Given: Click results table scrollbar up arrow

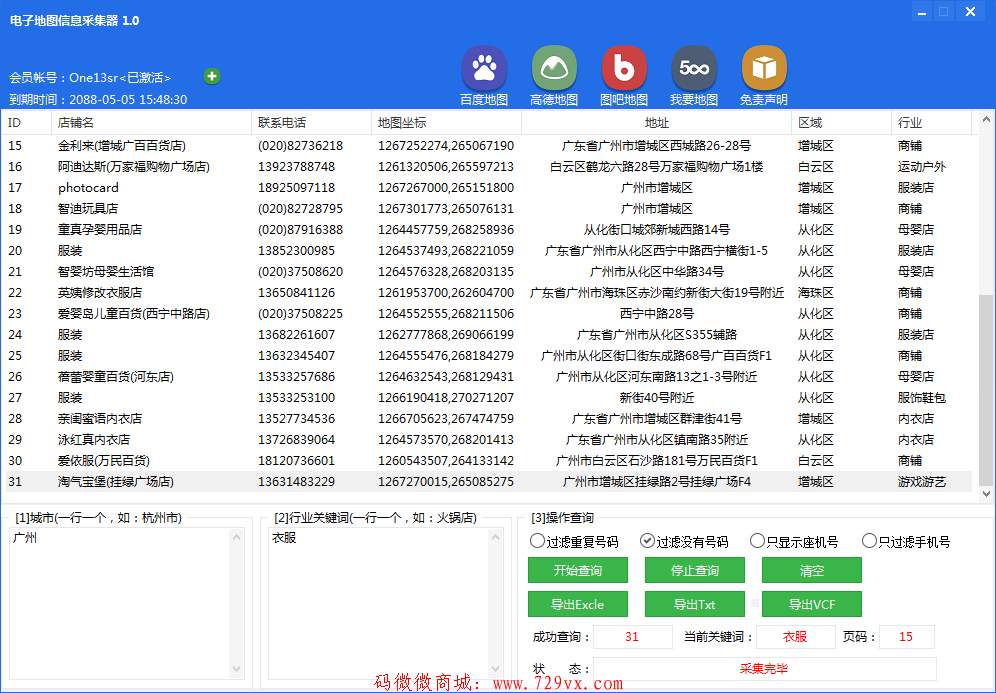Looking at the screenshot, I should coord(986,119).
